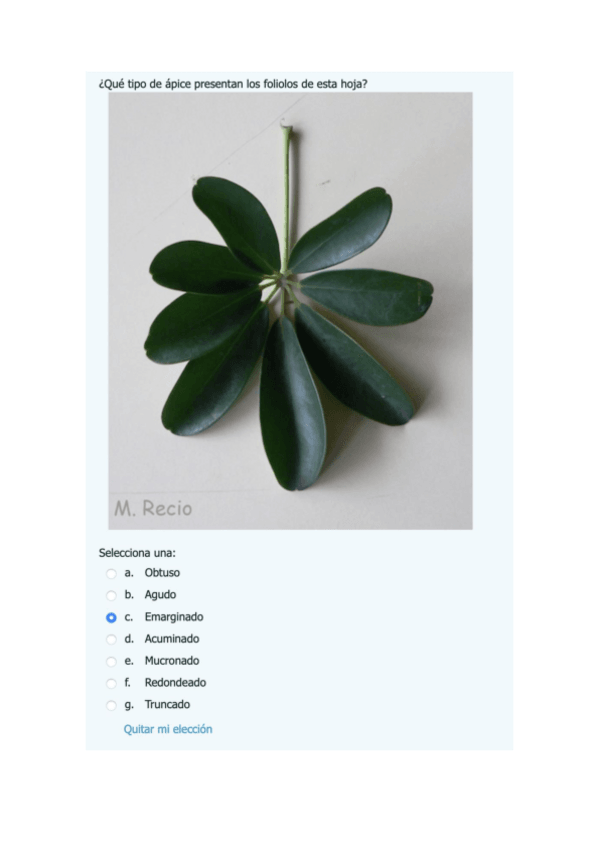Click the selected Emarginado radio button
The height and width of the screenshot is (848, 599).
click(111, 618)
